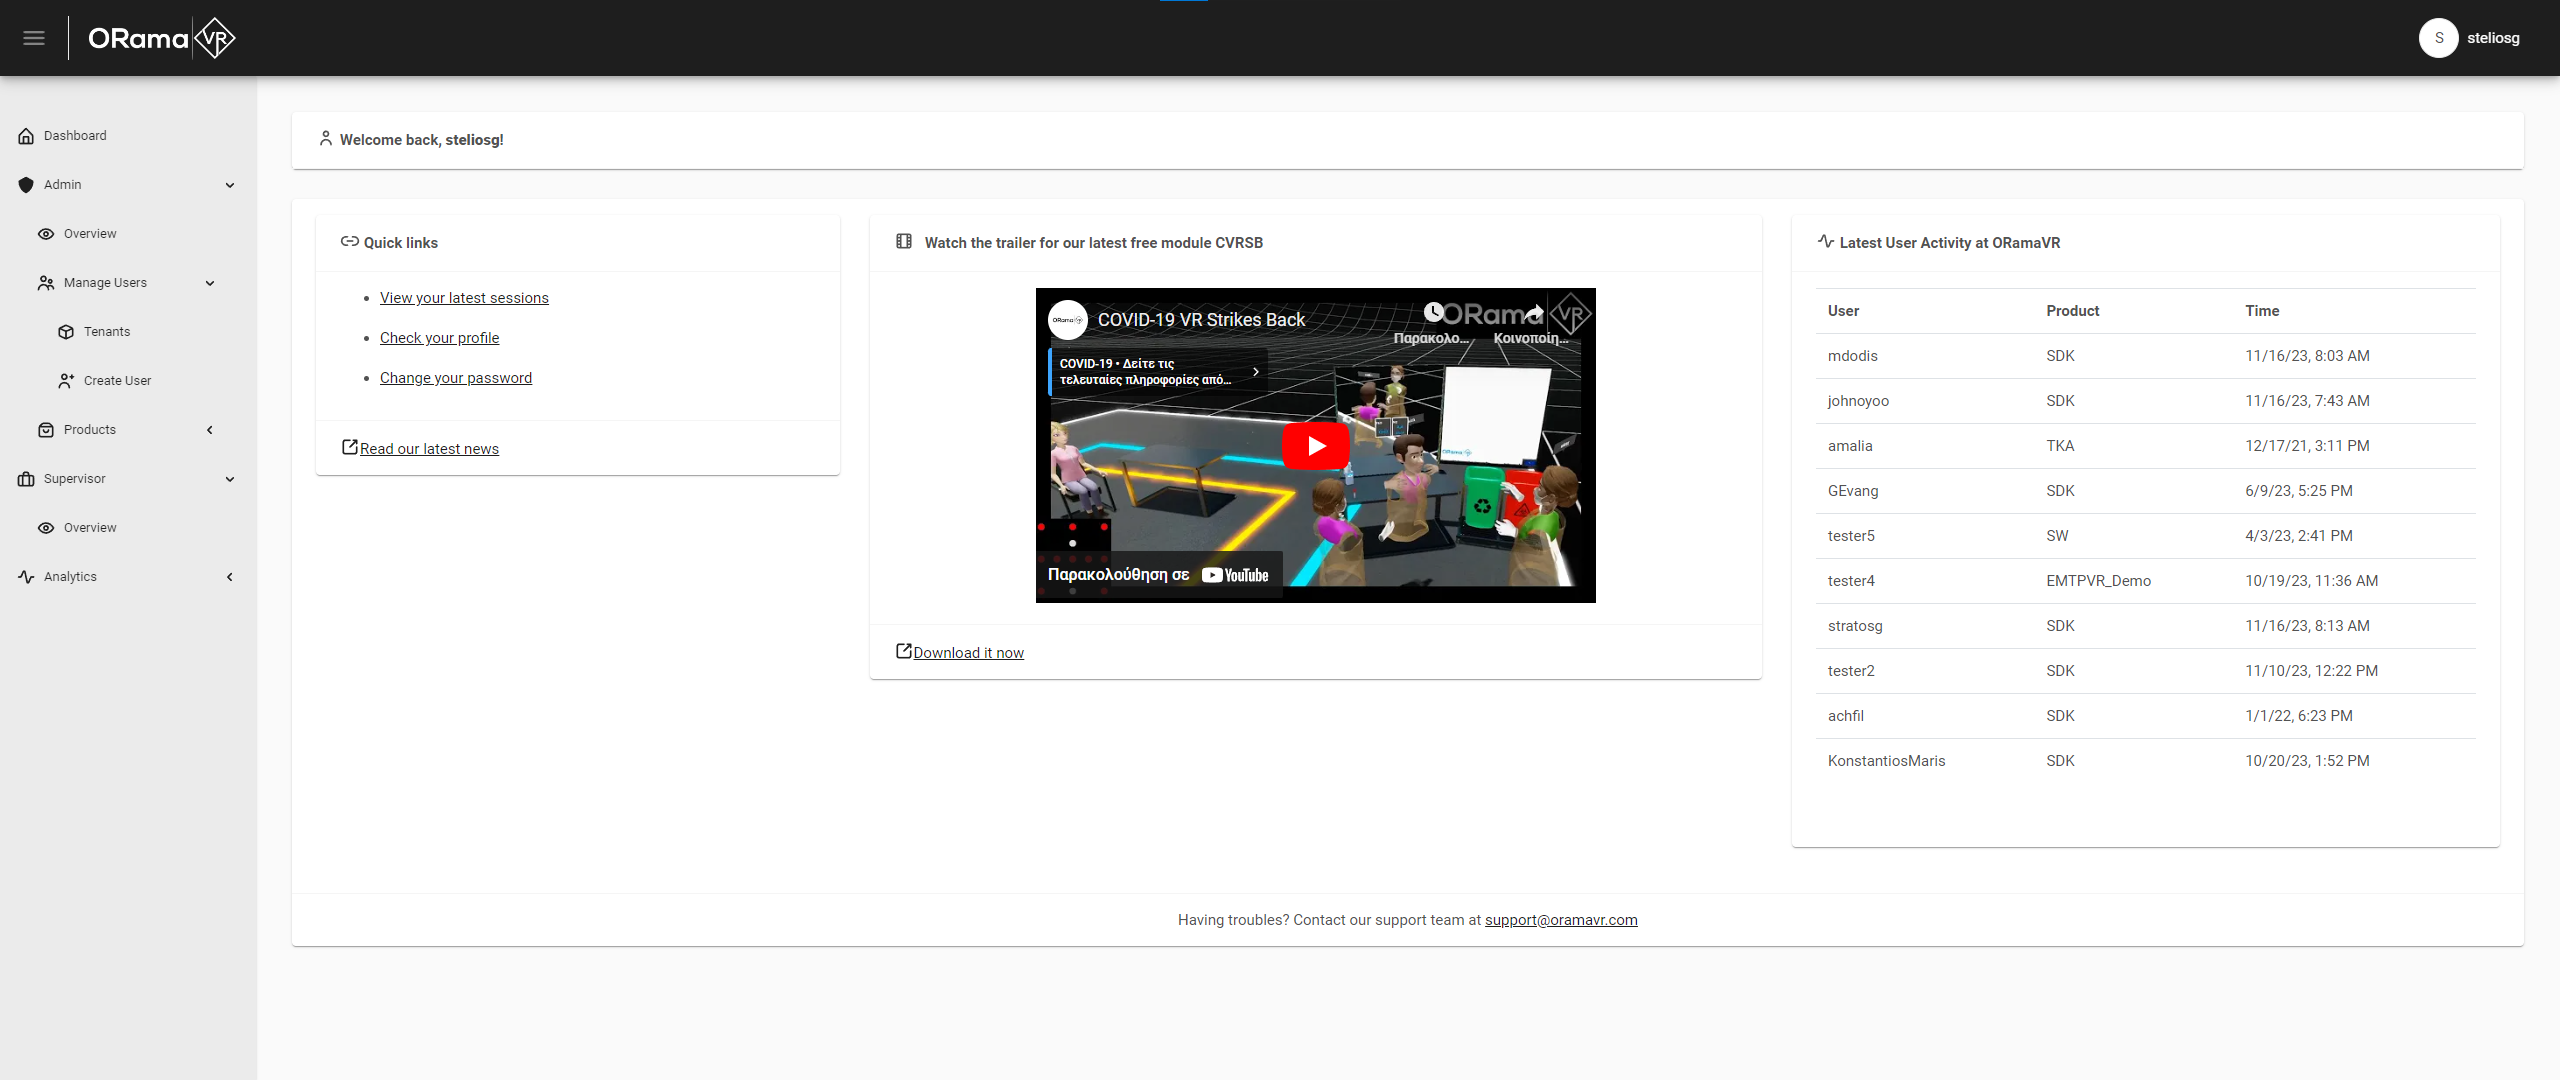Open View your latest sessions link
The width and height of the screenshot is (2560, 1080).
pos(464,298)
